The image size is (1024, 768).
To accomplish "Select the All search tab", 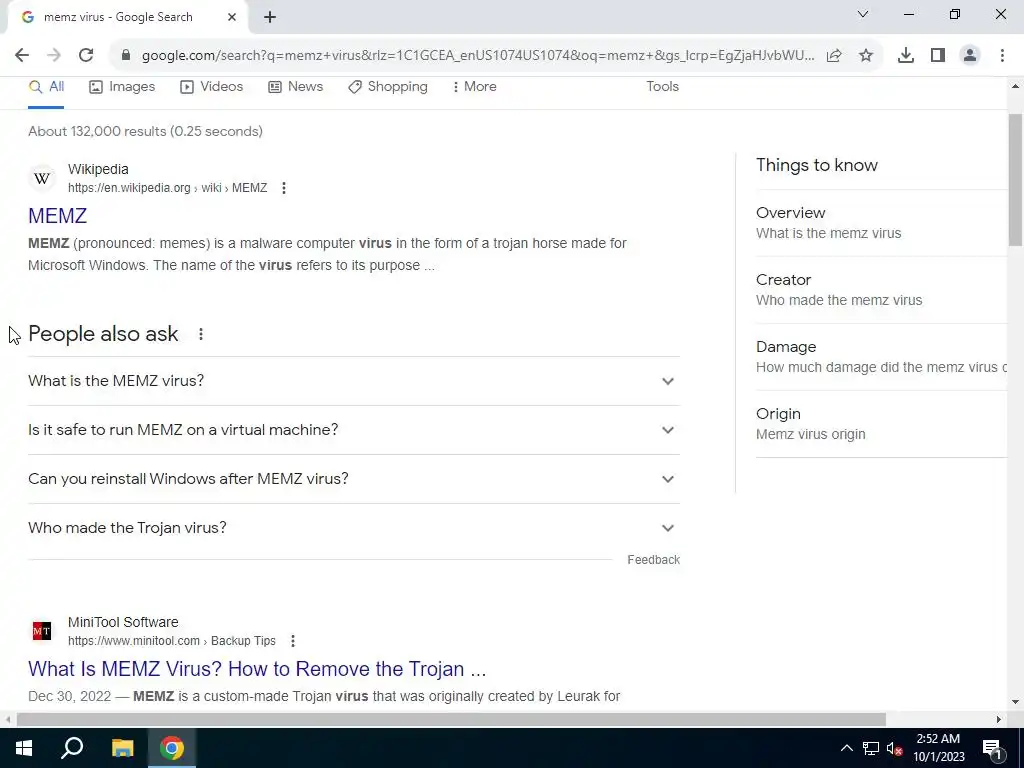I will (46, 87).
